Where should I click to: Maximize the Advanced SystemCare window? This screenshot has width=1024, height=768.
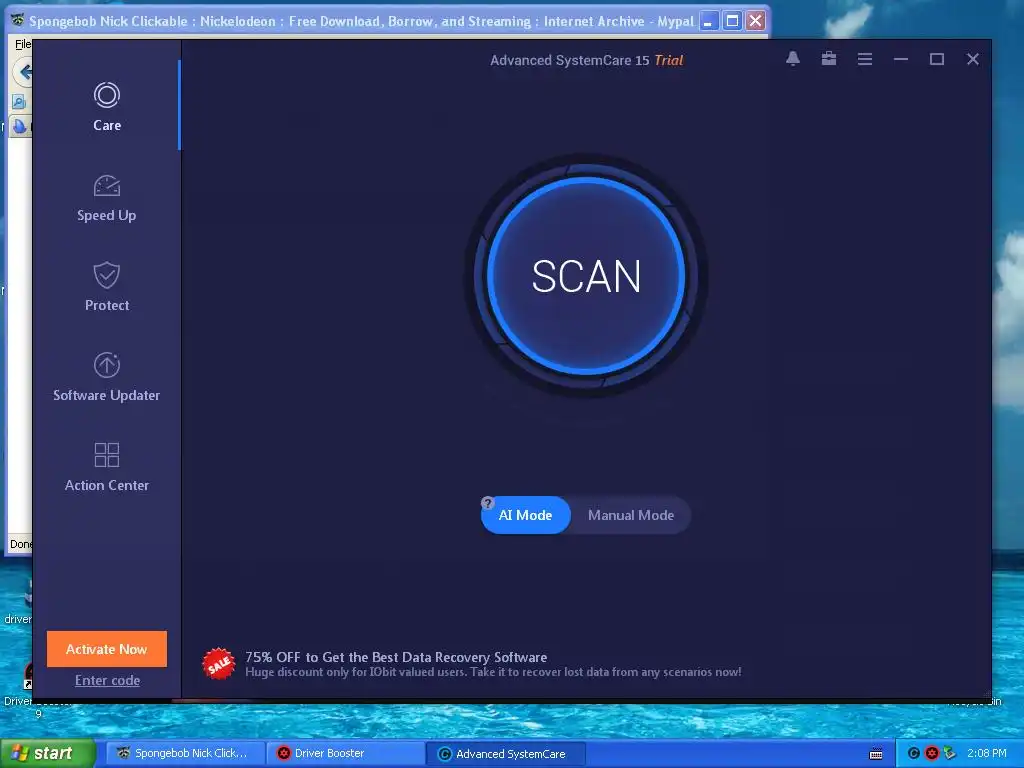(x=936, y=59)
